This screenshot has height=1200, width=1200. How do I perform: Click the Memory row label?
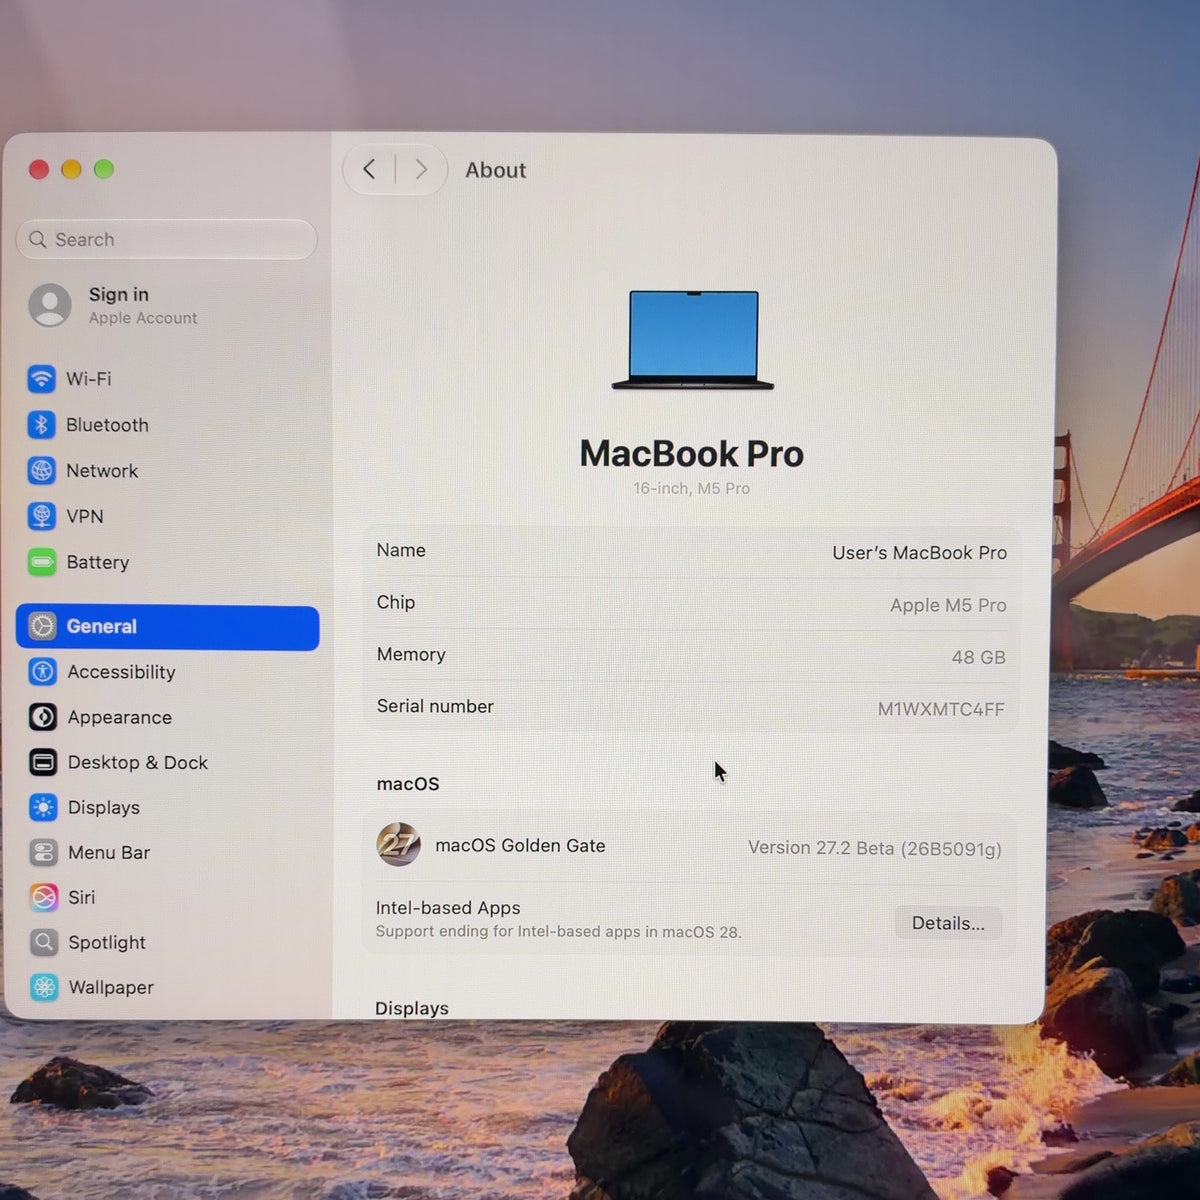[411, 654]
